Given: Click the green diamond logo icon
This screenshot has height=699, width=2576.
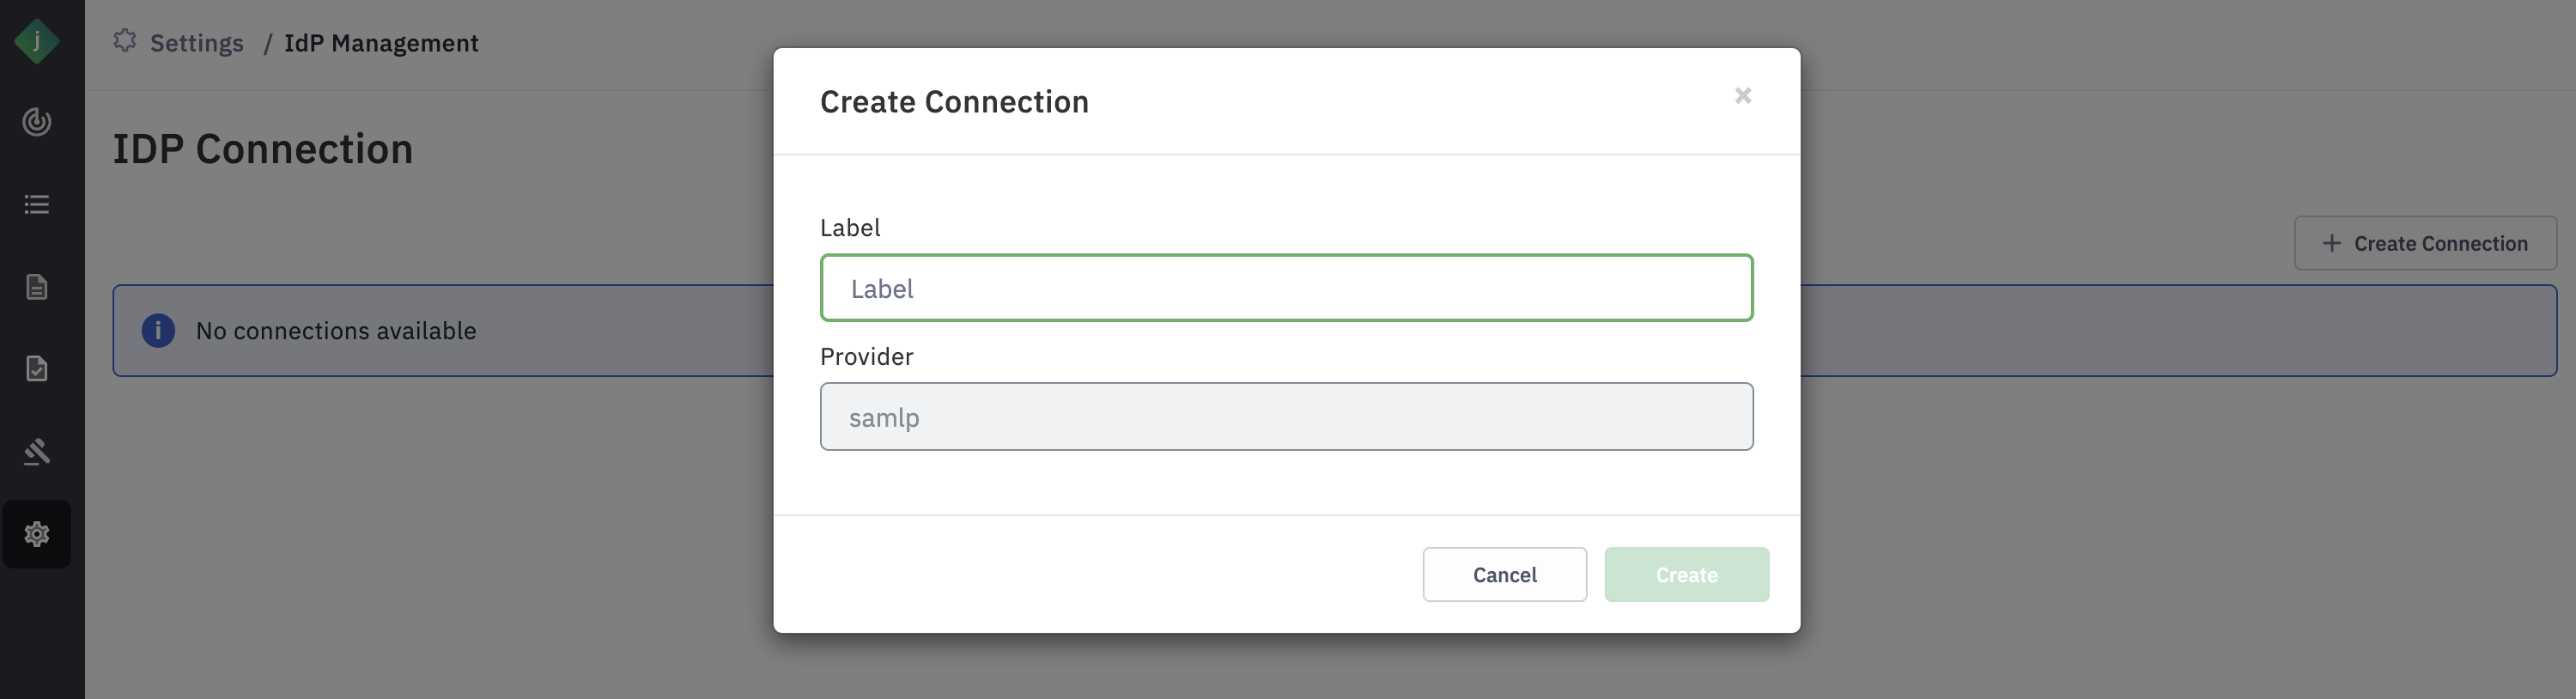Looking at the screenshot, I should coord(37,42).
